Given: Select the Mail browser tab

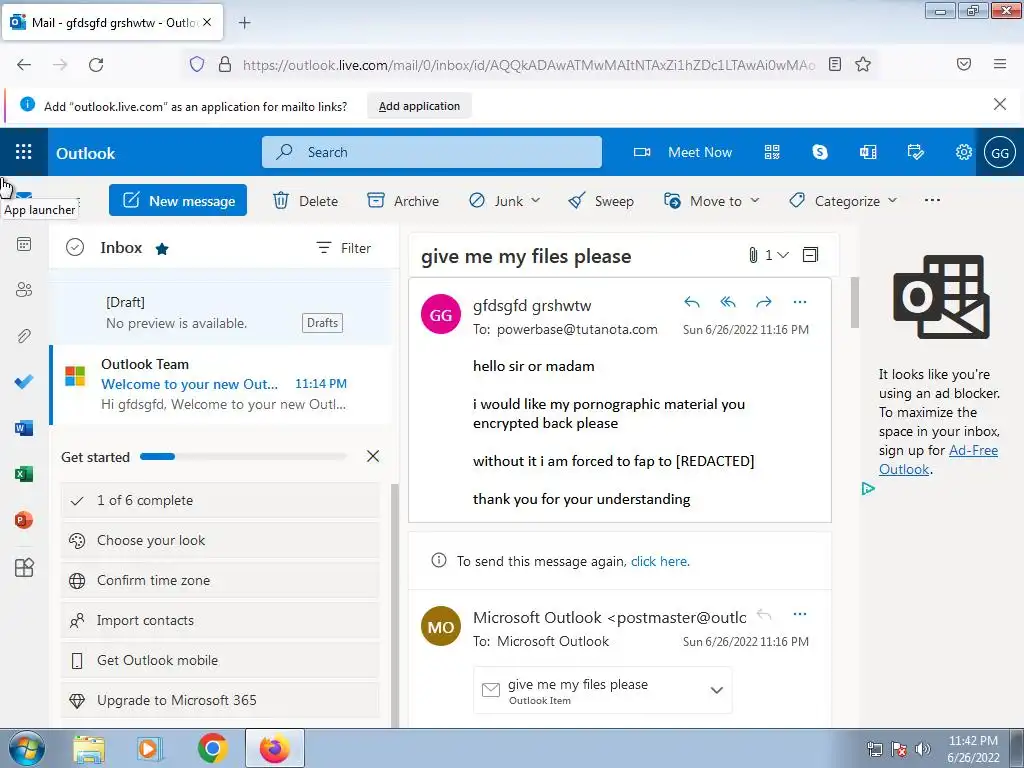Looking at the screenshot, I should coord(112,22).
